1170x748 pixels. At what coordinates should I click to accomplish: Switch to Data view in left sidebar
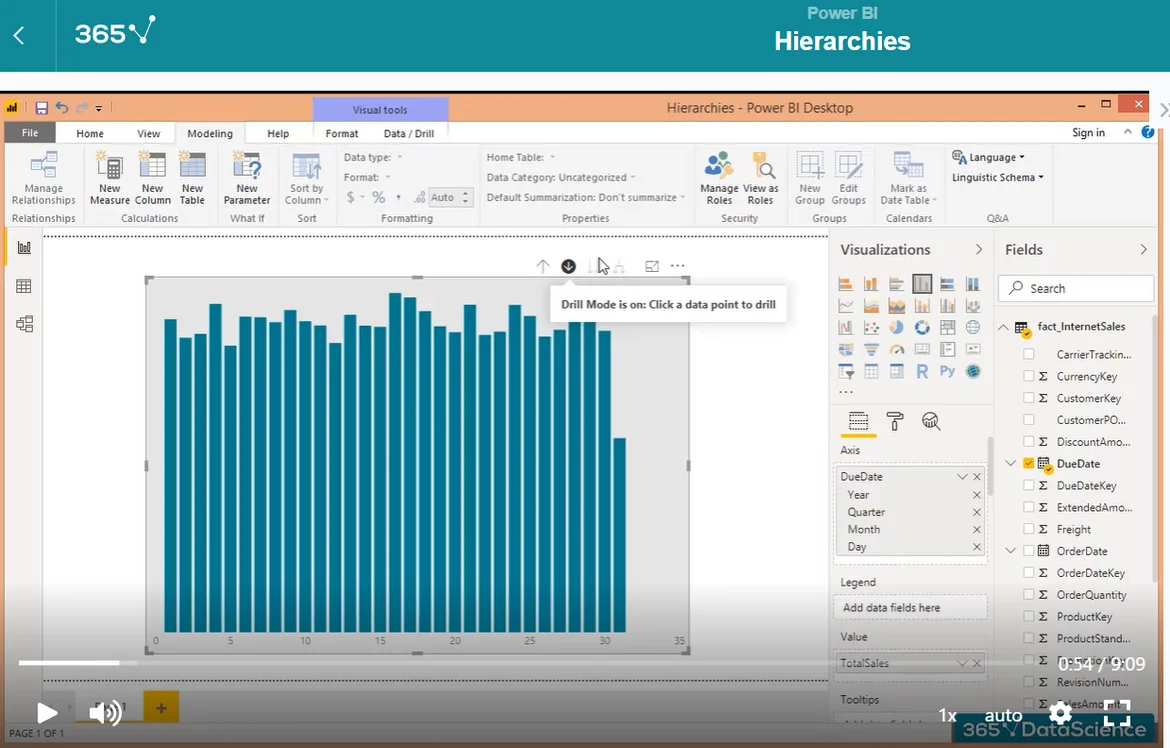(24, 286)
